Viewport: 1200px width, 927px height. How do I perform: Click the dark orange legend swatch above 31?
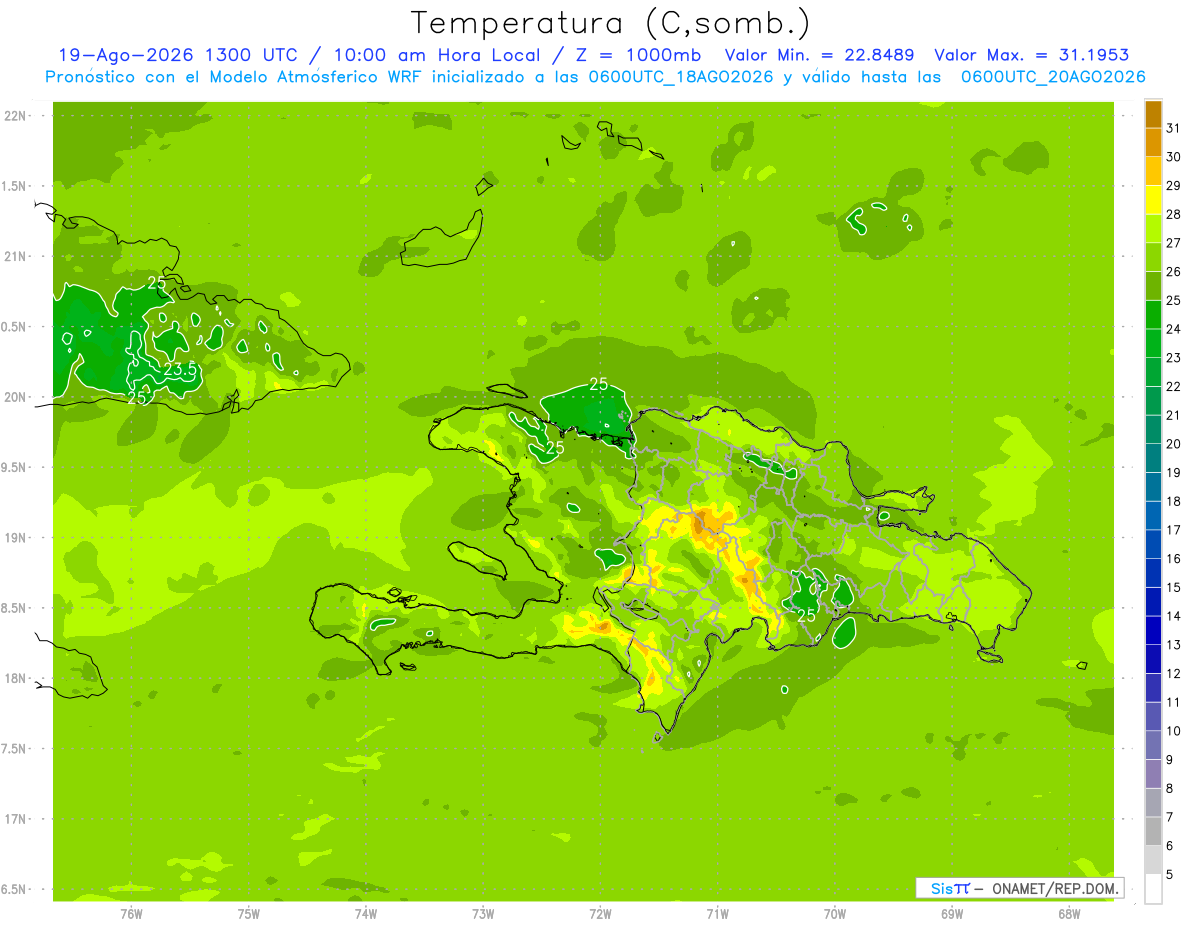[1153, 114]
